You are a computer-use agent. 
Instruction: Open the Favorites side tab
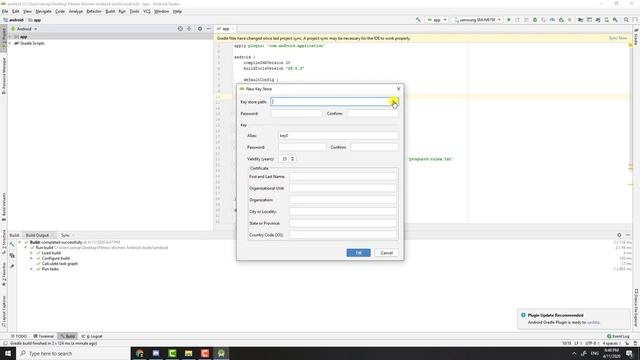click(4, 273)
